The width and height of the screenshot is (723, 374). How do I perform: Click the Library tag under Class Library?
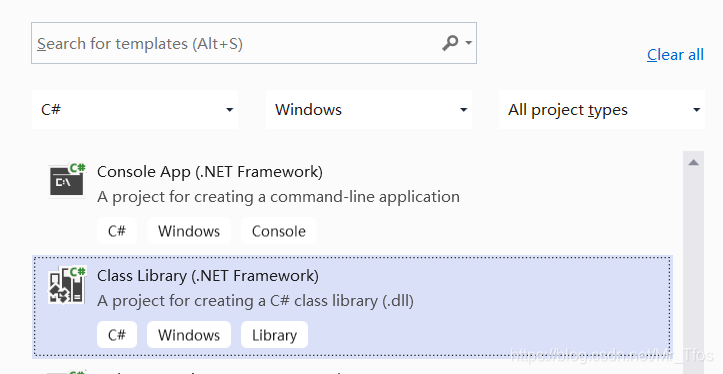coord(274,335)
